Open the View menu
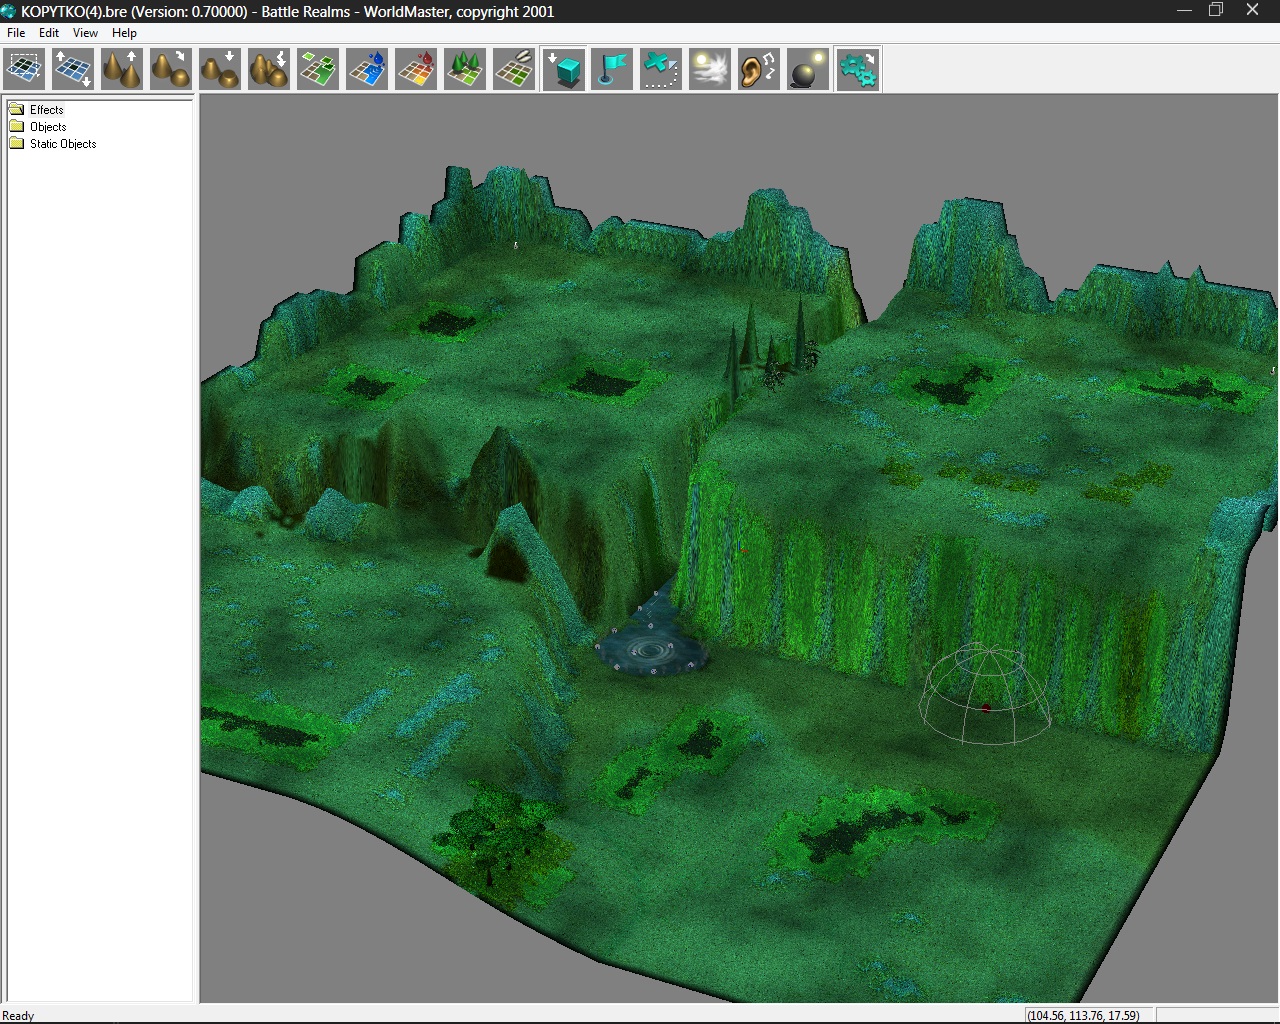Viewport: 1280px width, 1024px height. tap(85, 33)
